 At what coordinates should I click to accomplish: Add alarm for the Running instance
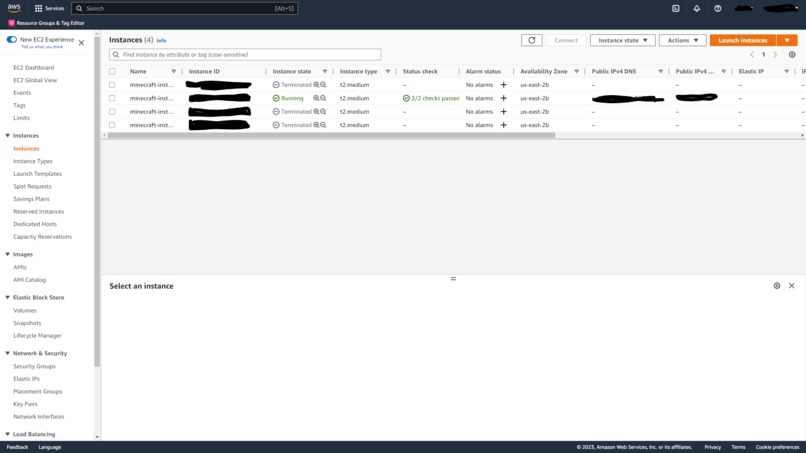pos(503,98)
